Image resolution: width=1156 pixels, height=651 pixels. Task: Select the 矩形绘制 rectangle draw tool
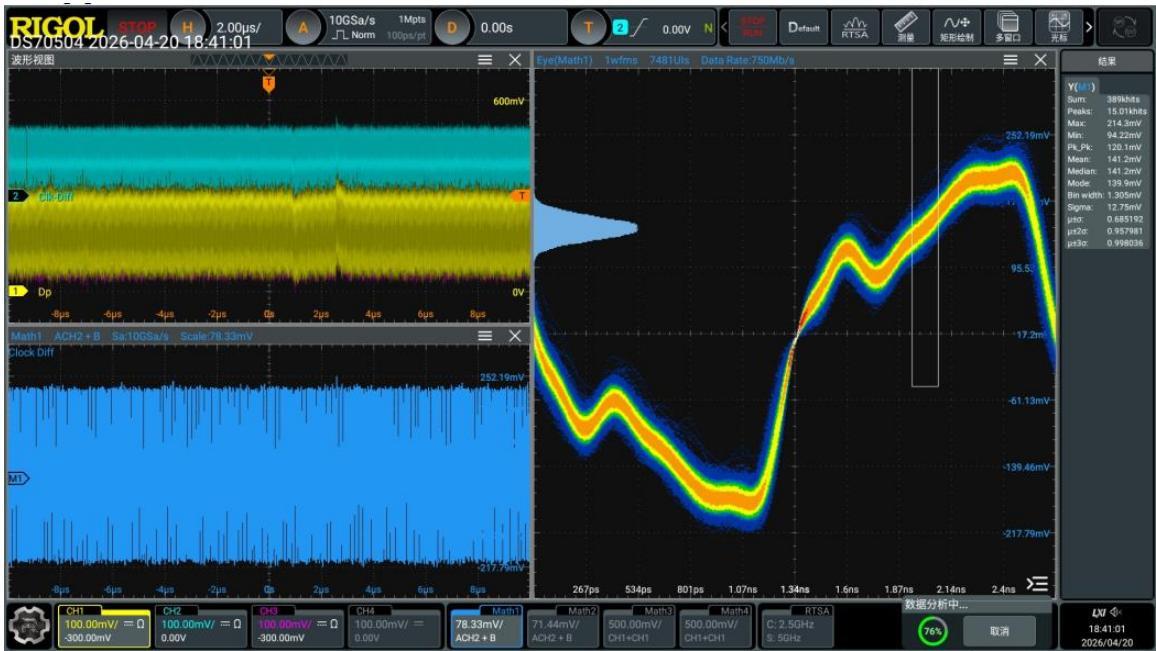956,27
